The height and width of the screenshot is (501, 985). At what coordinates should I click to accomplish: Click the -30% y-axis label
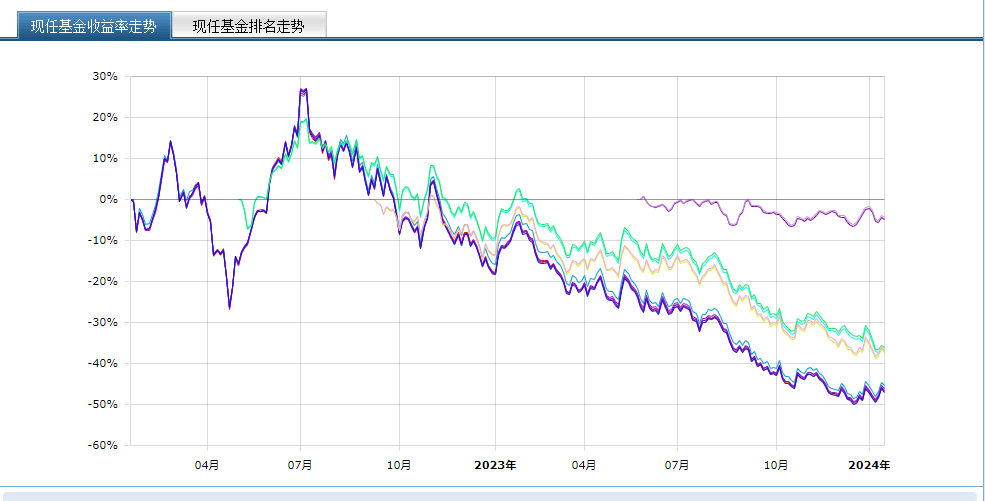[x=103, y=322]
